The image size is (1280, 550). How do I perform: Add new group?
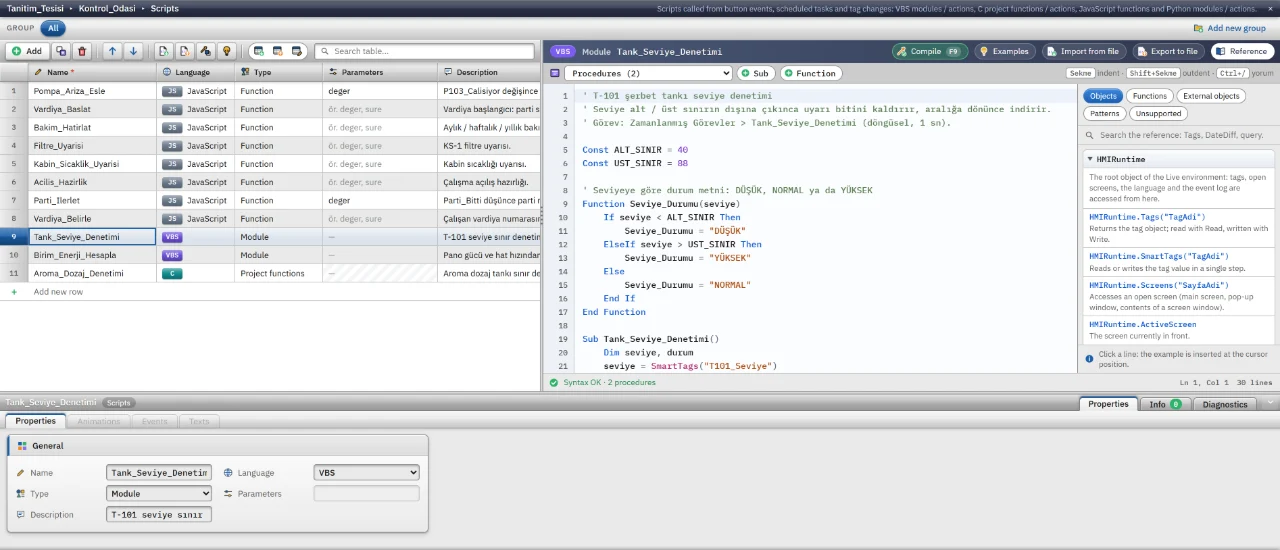pos(1228,28)
